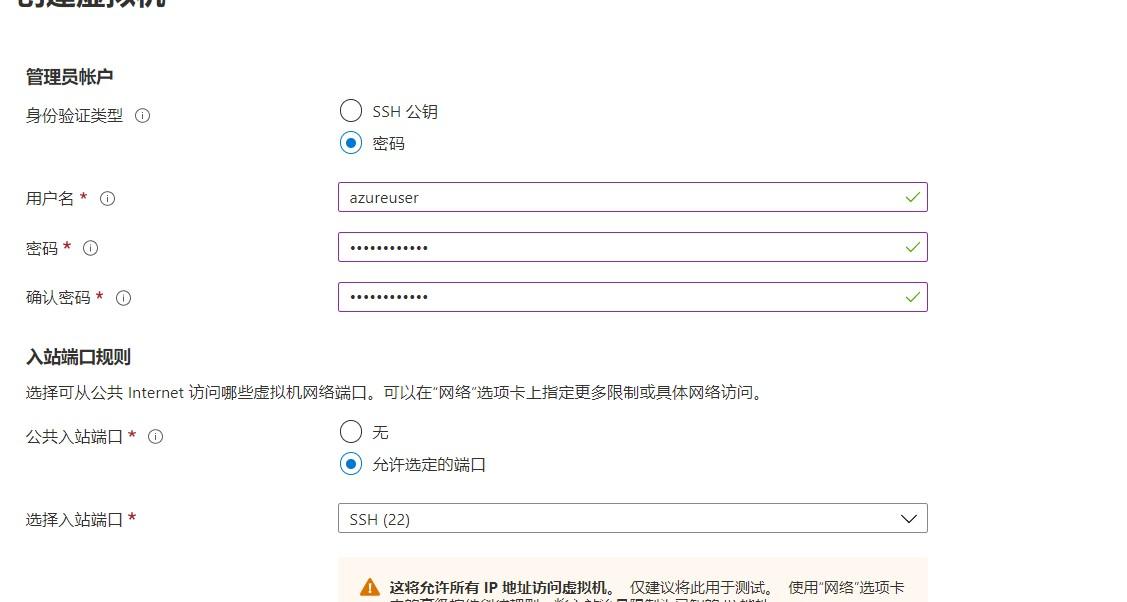This screenshot has width=1127, height=602.
Task: Click the orange warning triangle icon
Action: 370,587
